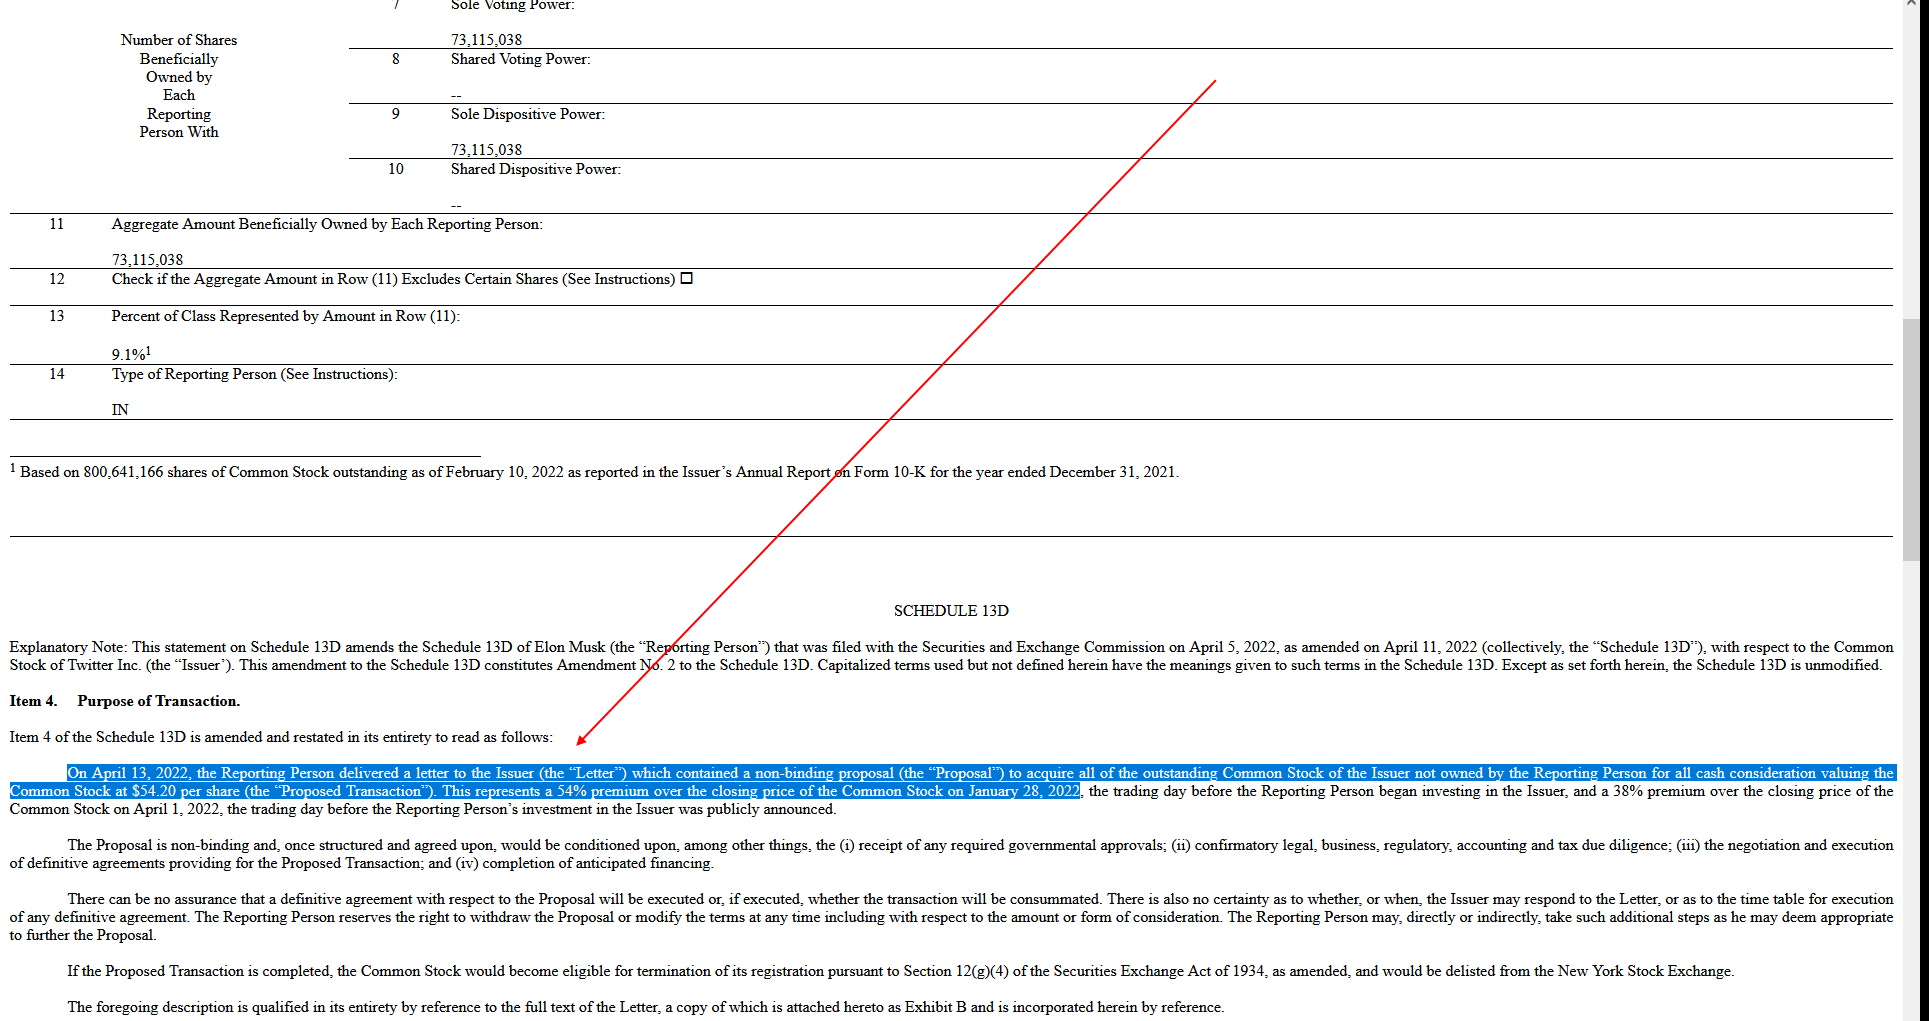This screenshot has width=1929, height=1021.
Task: Click the scrollbar up arrow
Action: 1911,4
